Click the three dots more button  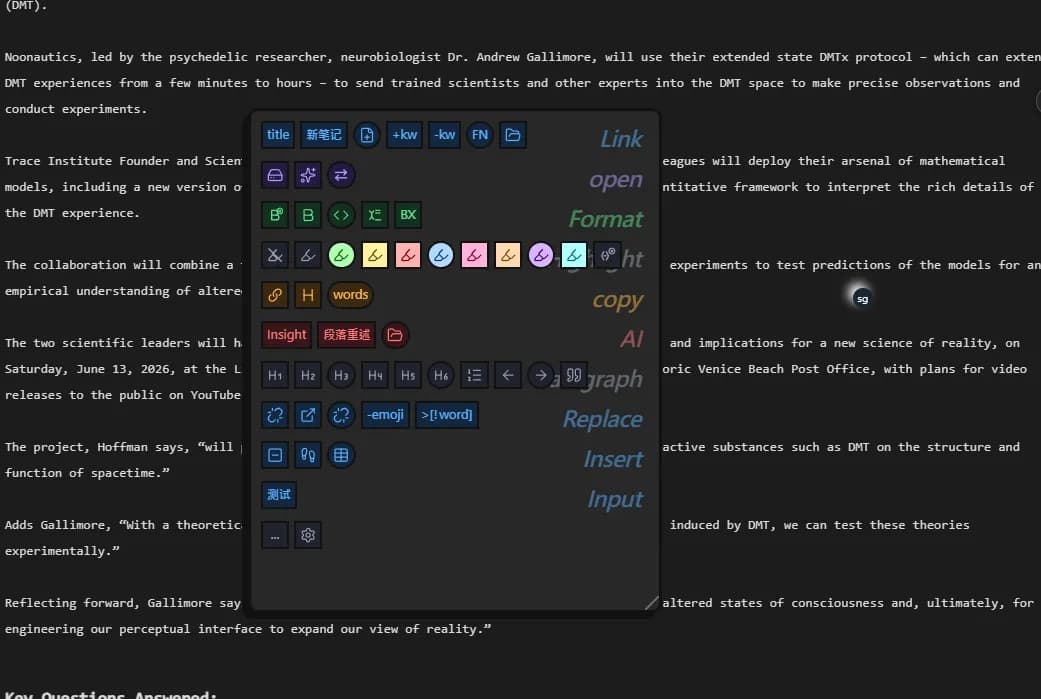[275, 535]
